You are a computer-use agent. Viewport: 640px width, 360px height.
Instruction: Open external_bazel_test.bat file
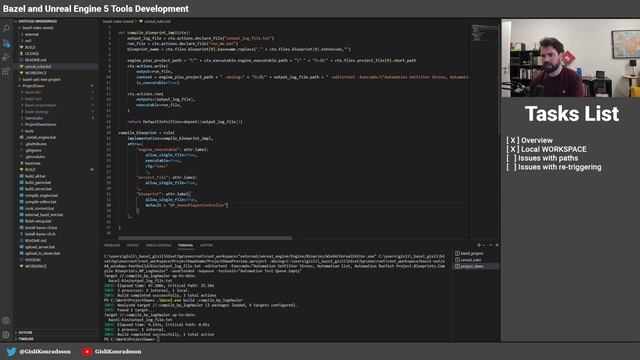pos(44,215)
